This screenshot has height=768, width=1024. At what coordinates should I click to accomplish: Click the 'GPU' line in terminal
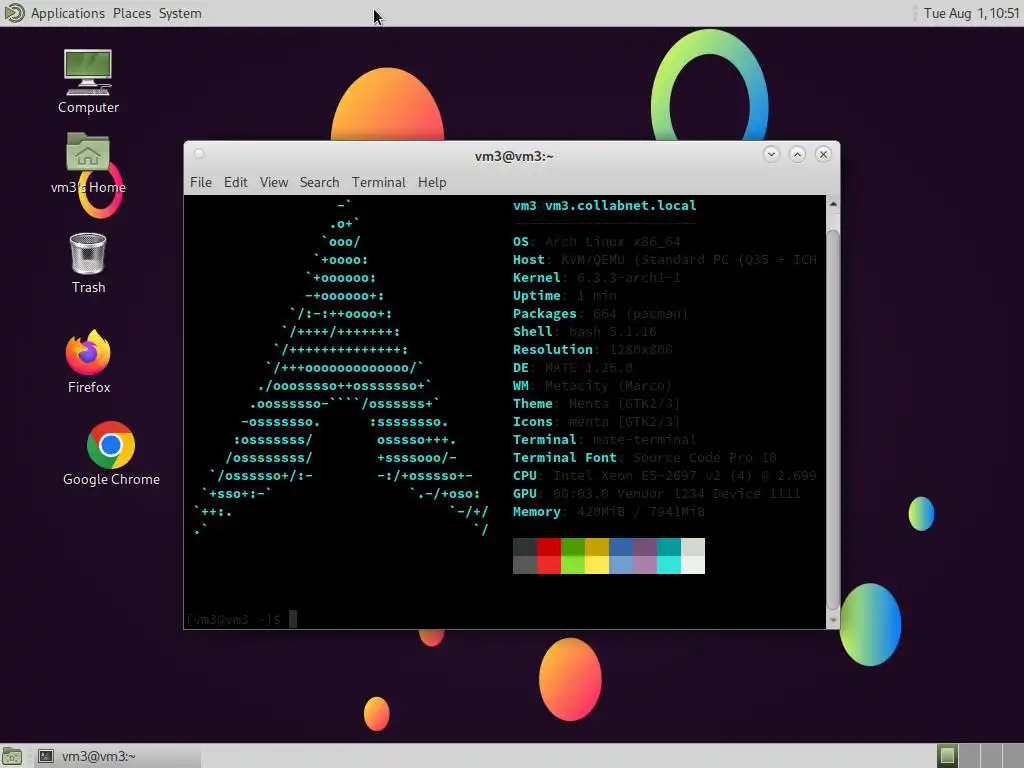656,494
